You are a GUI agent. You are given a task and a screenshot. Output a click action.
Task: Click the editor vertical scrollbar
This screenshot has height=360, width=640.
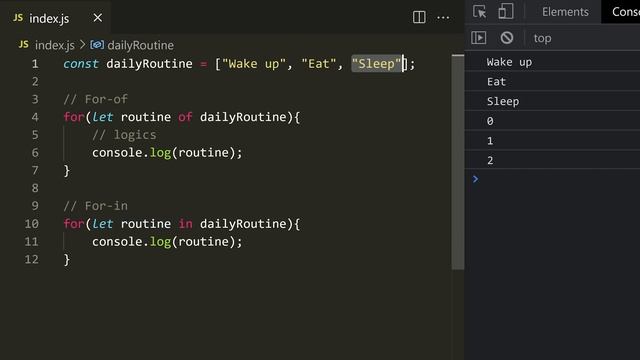pyautogui.click(x=458, y=162)
